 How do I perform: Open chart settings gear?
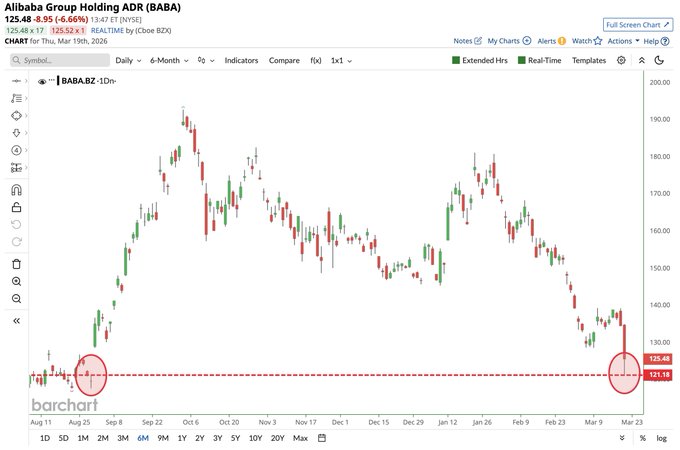[621, 60]
